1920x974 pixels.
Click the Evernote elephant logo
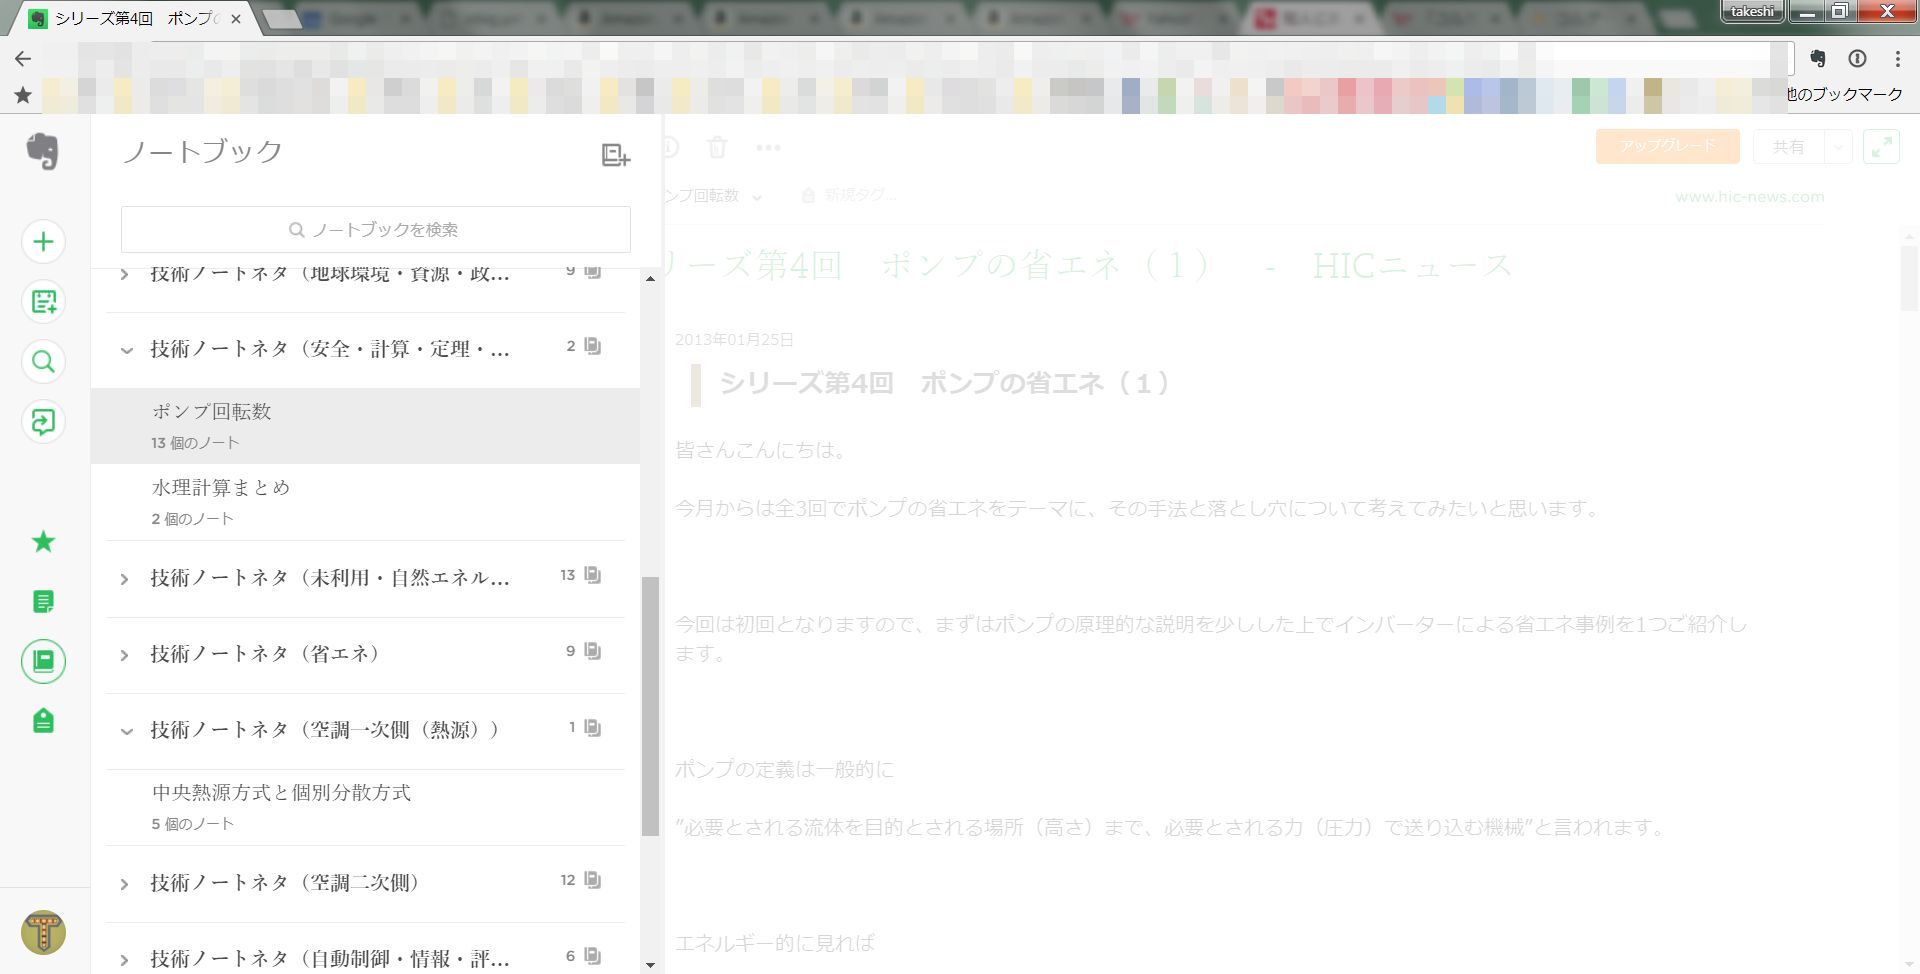click(x=42, y=151)
